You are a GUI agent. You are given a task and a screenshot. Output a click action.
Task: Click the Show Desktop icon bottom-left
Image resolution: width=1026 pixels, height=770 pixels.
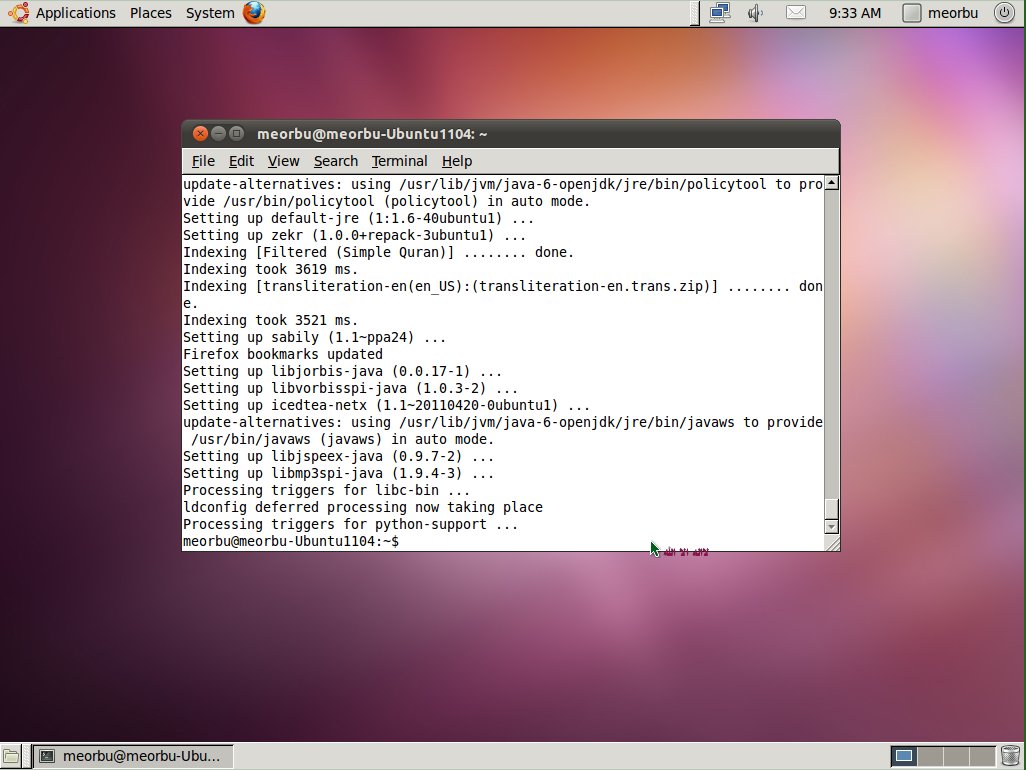[x=12, y=756]
